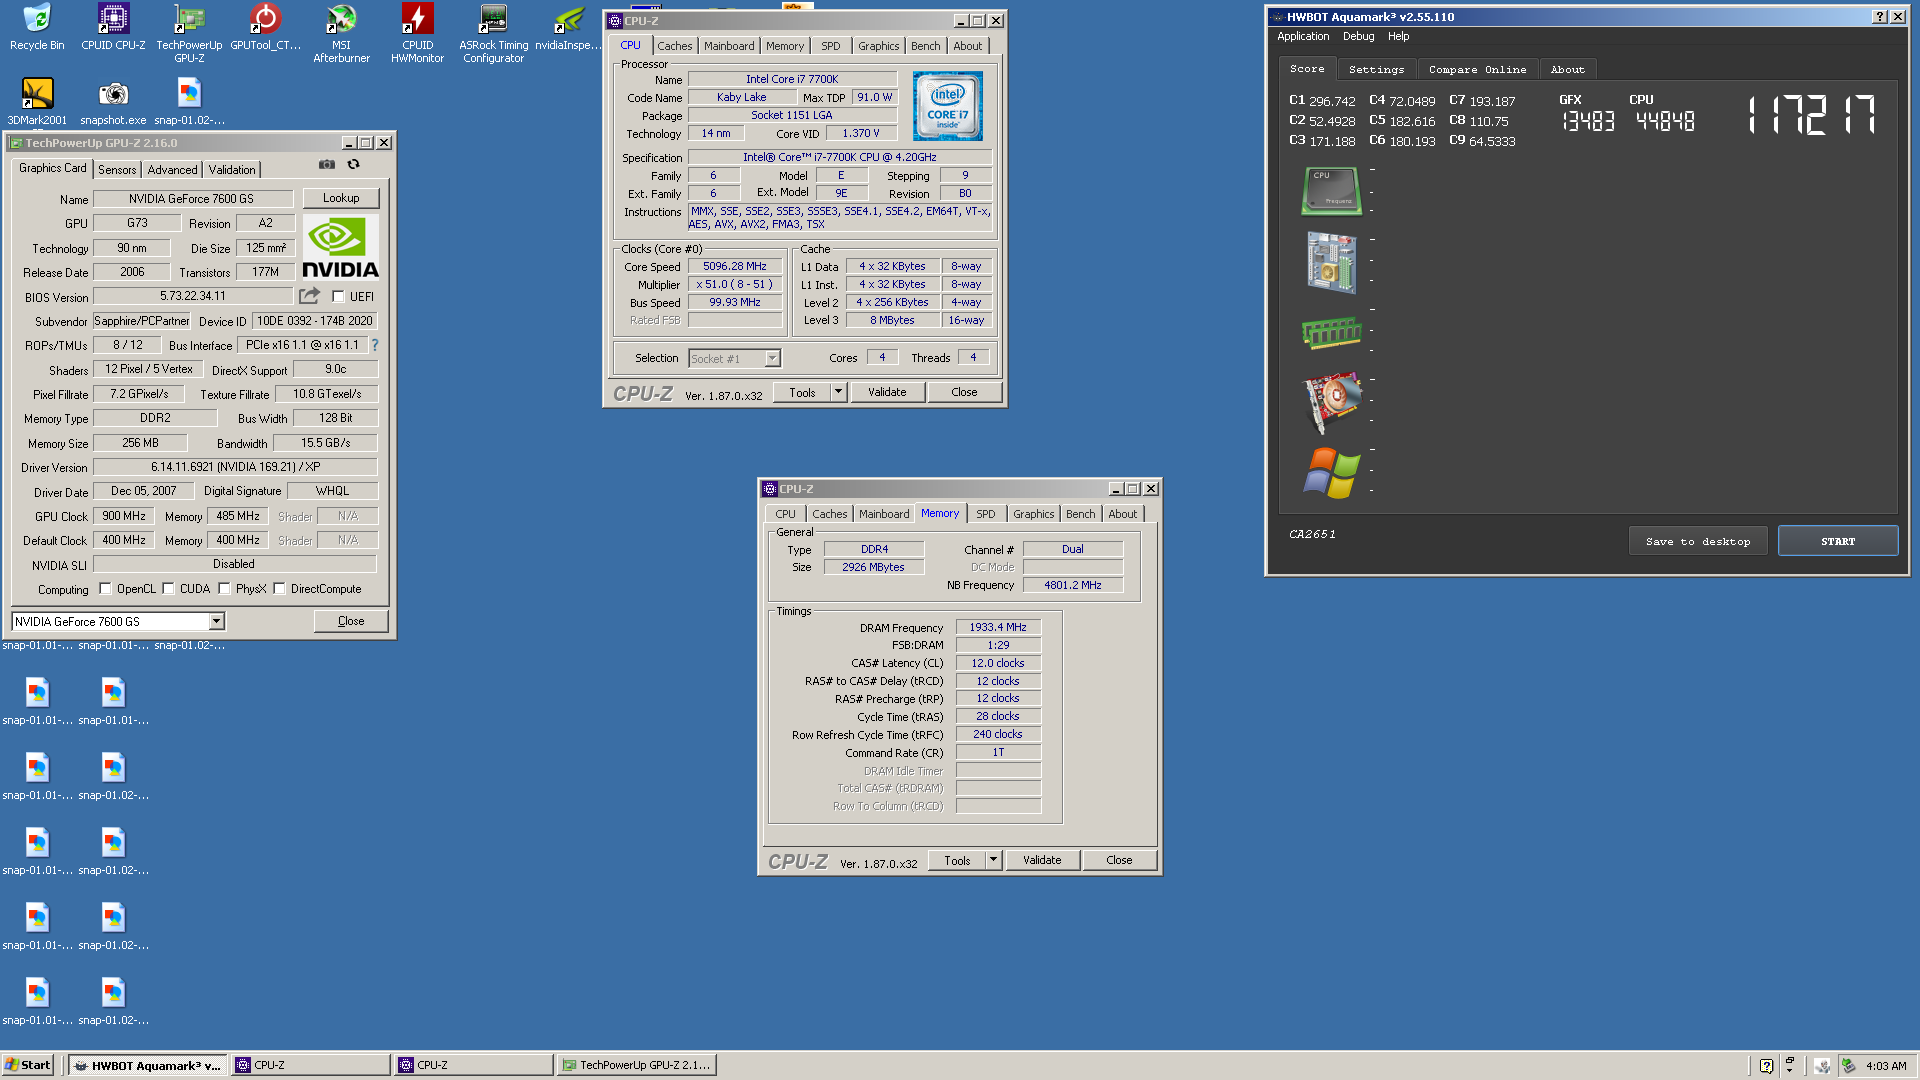This screenshot has height=1080, width=1920.
Task: Click GPU-Z refresh icon
Action: click(x=353, y=164)
